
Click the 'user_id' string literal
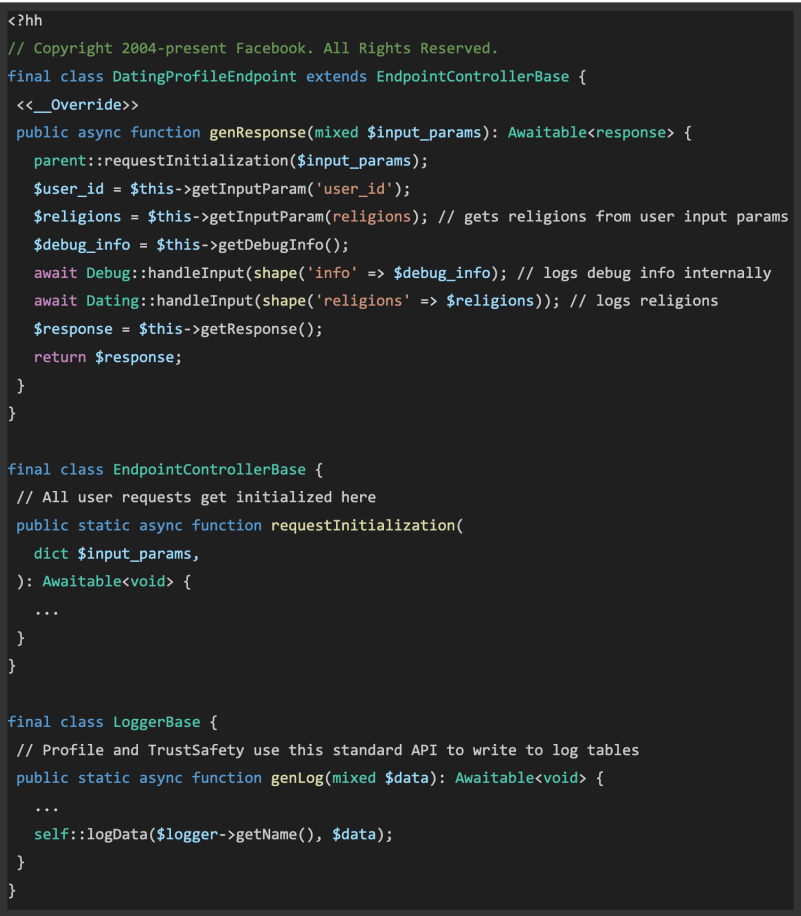click(358, 188)
